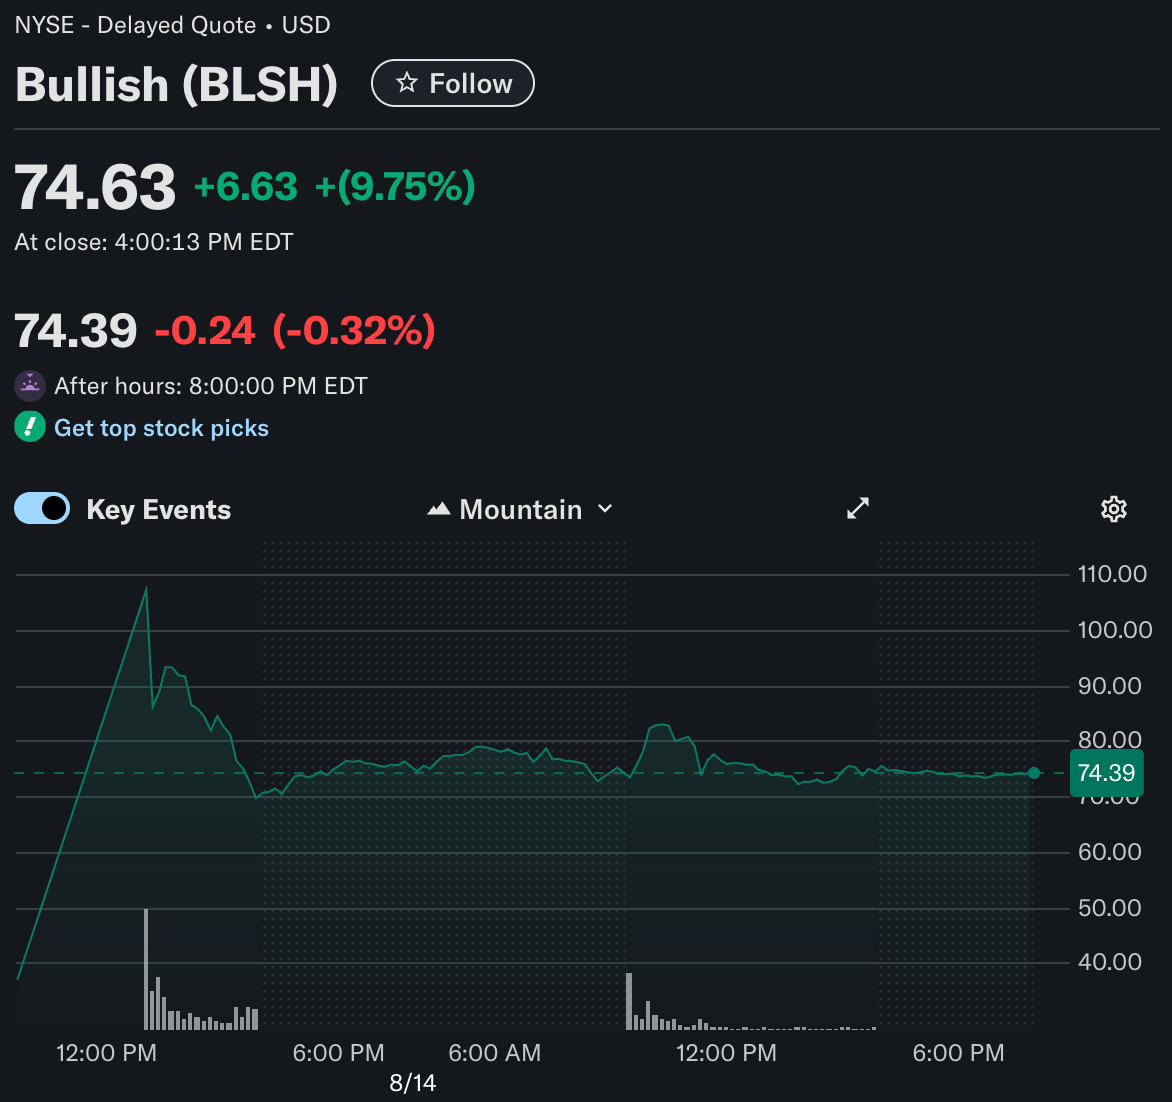Click the current price dot on chart

tap(1034, 773)
